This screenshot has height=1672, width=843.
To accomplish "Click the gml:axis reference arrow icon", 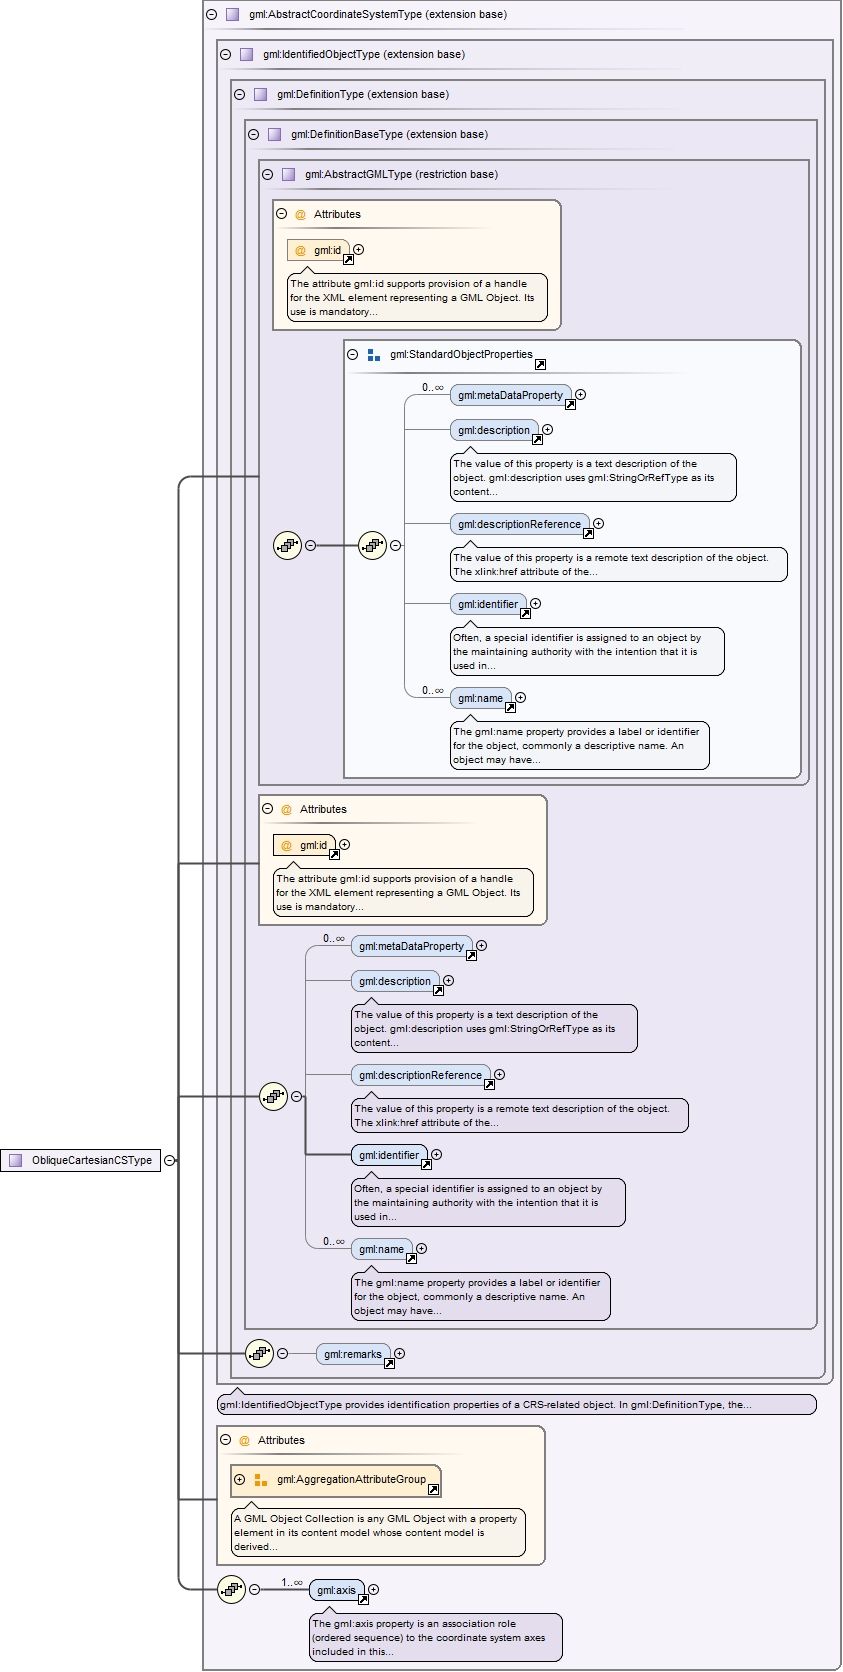I will [363, 1599].
